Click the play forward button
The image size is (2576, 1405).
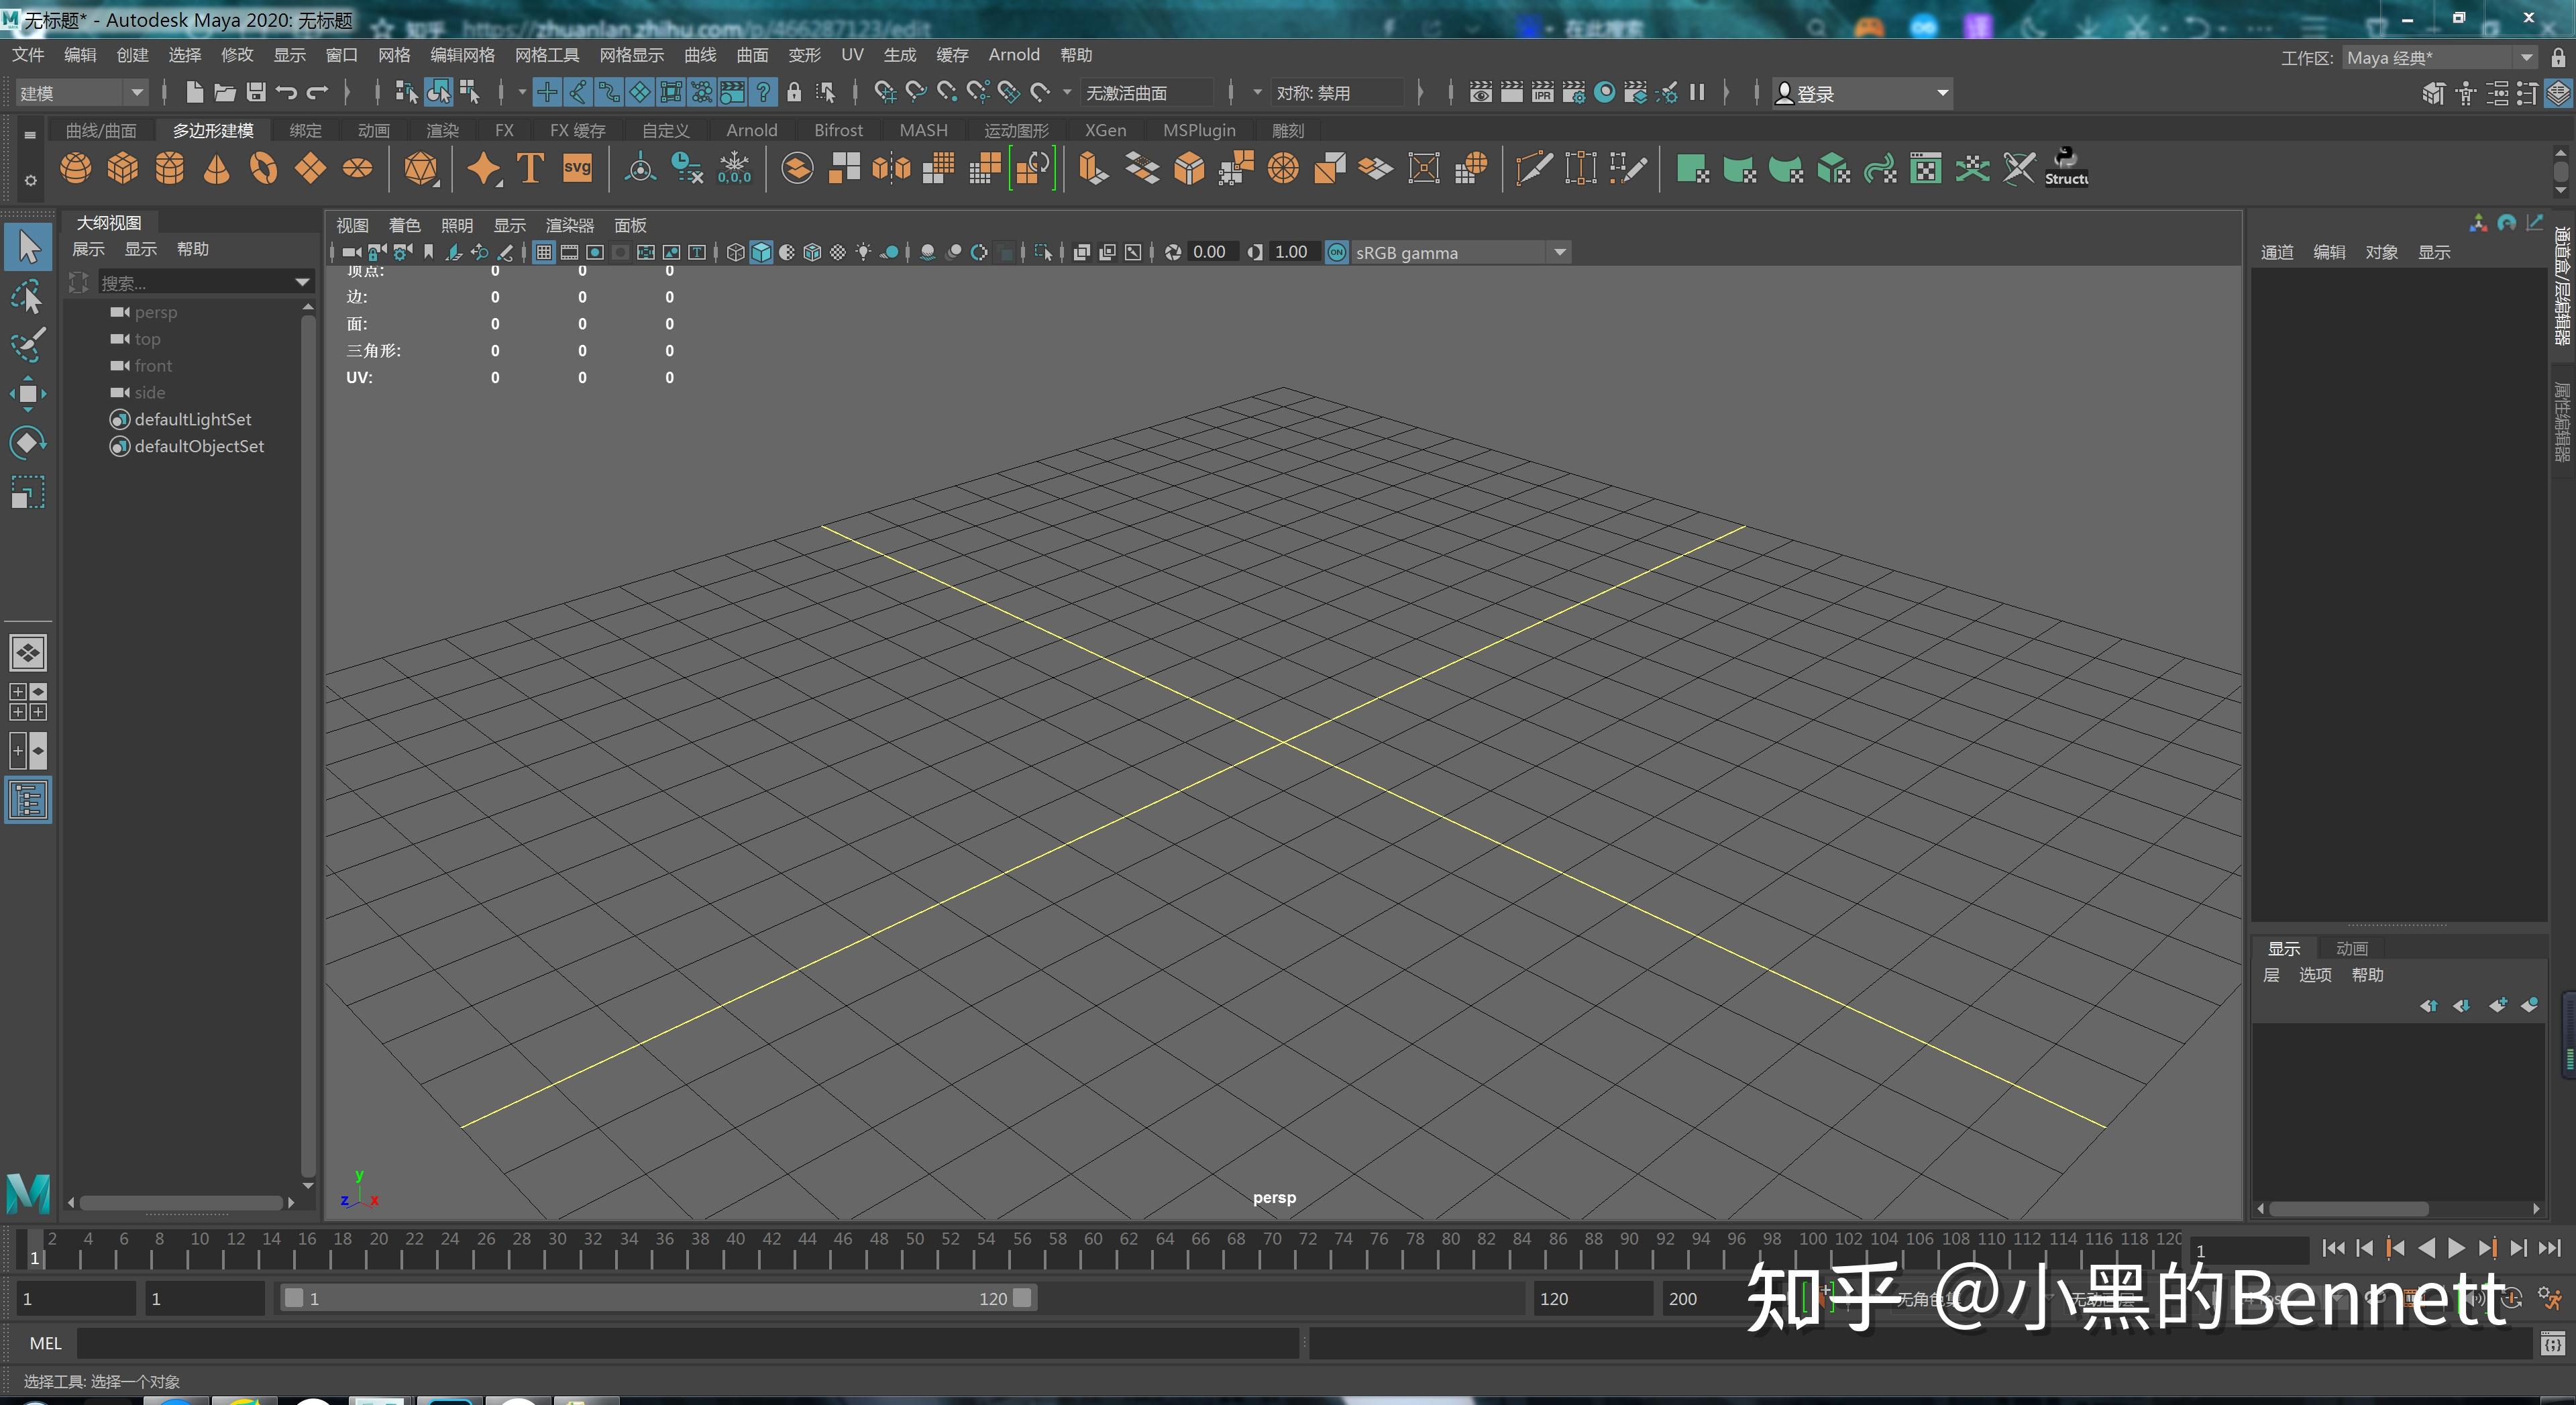(x=2456, y=1247)
